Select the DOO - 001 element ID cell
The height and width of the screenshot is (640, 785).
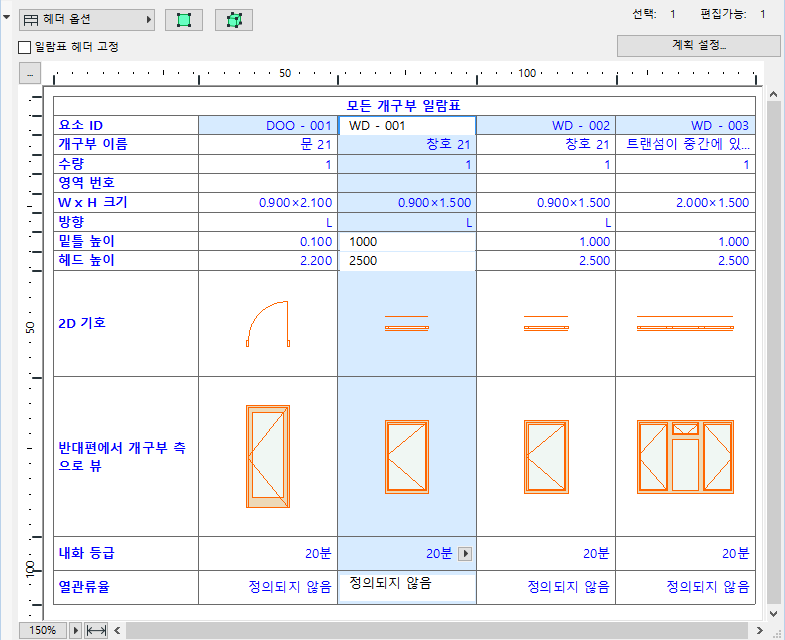point(268,125)
